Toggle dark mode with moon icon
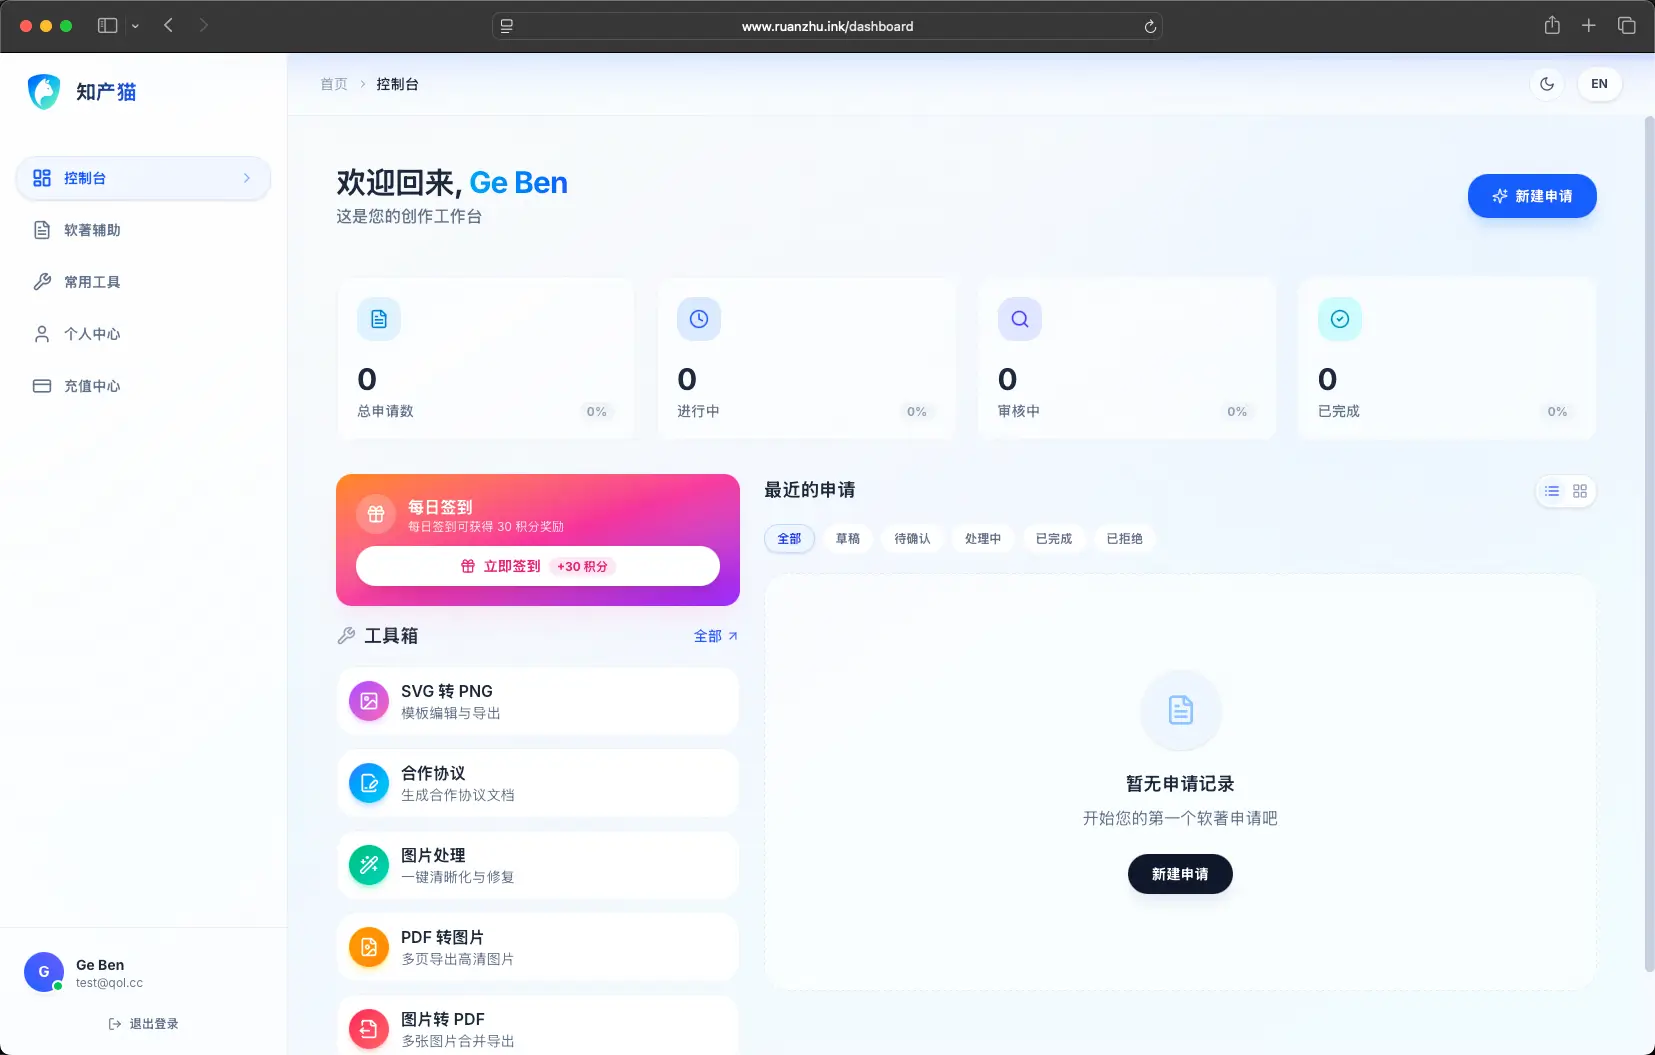1655x1055 pixels. pyautogui.click(x=1547, y=84)
